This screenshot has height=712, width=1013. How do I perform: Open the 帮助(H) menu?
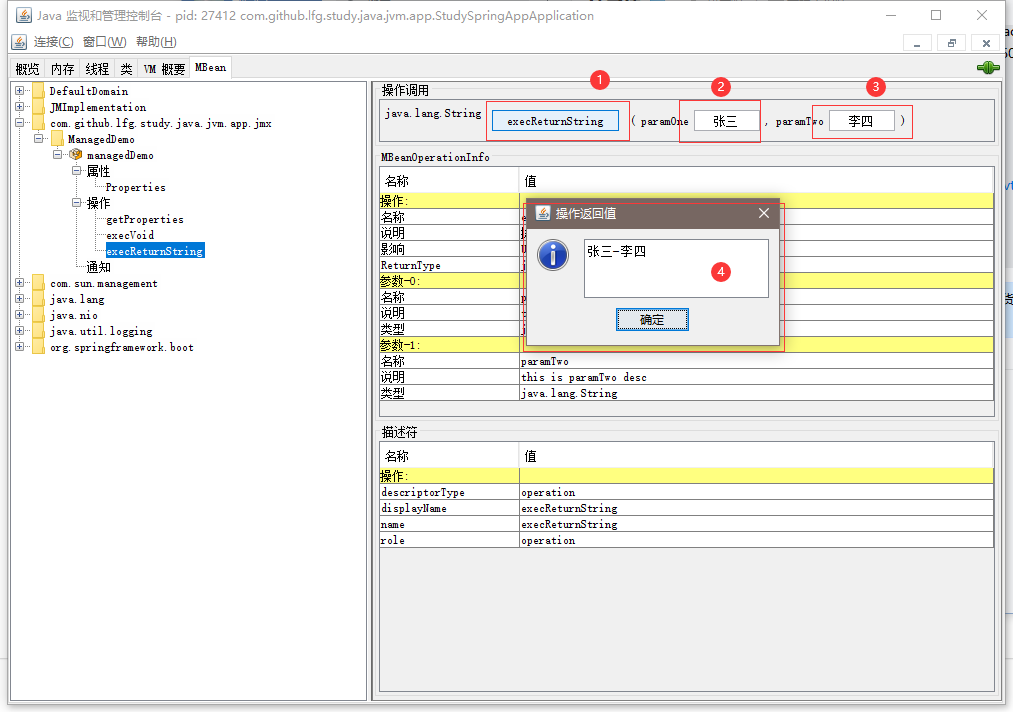[156, 42]
